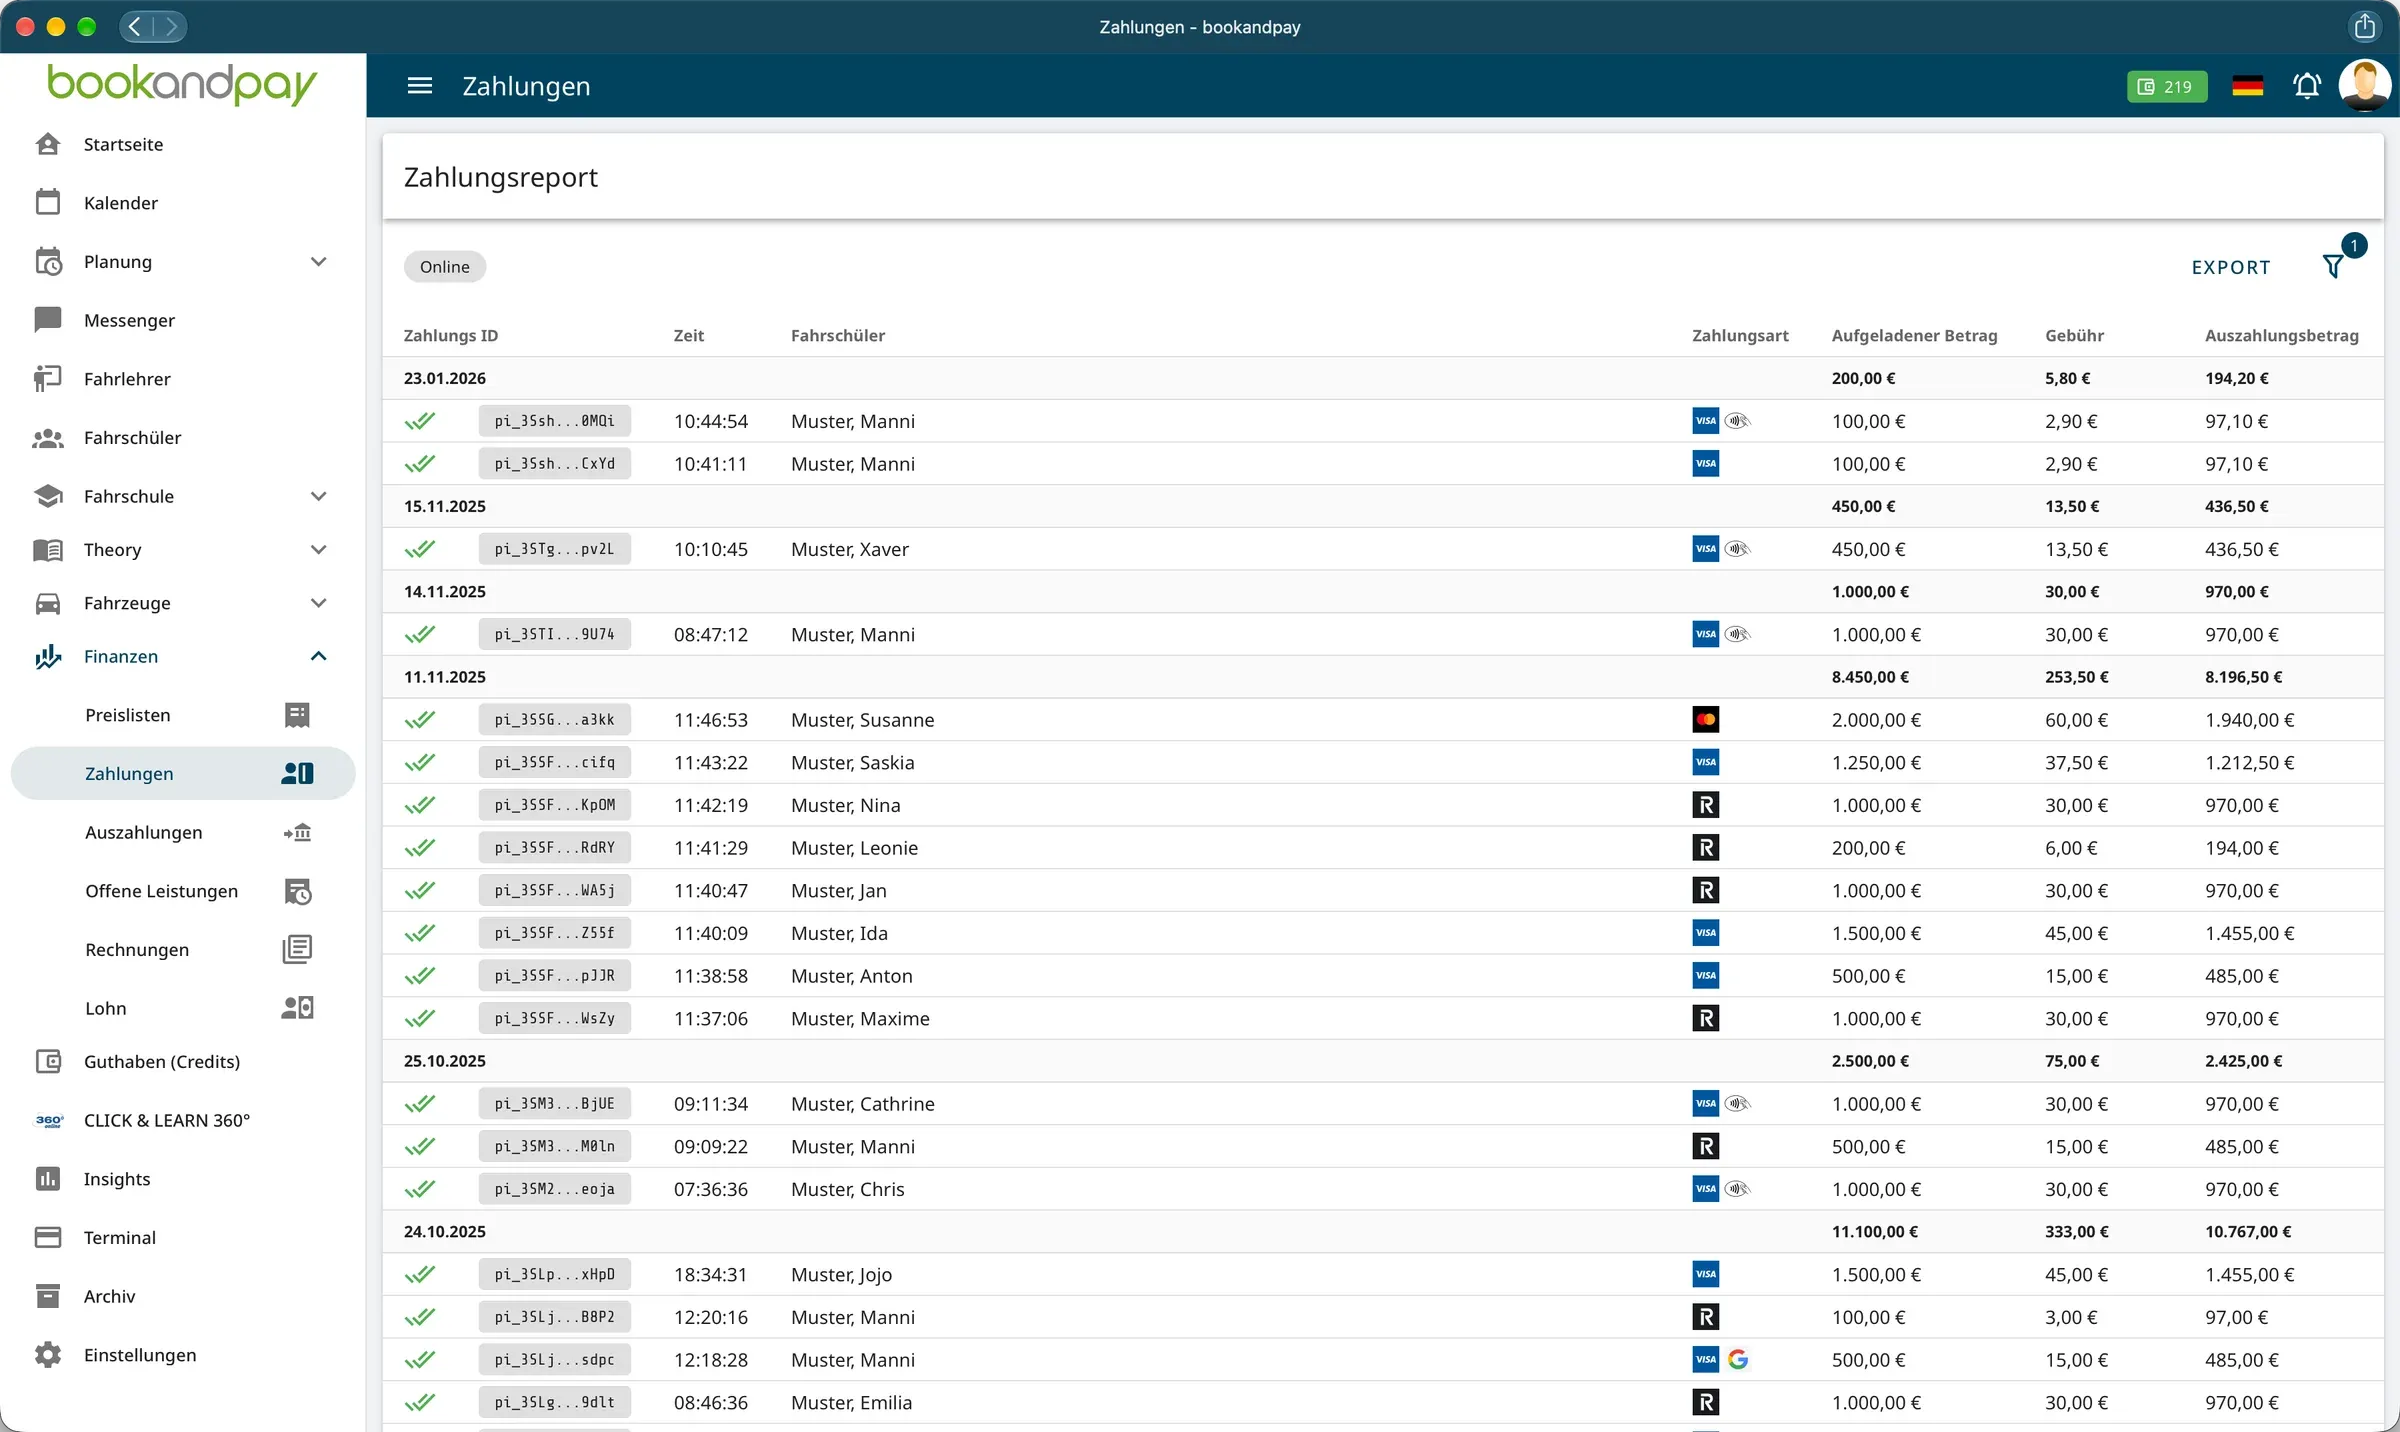Image resolution: width=2400 pixels, height=1432 pixels.
Task: Open Archiv box icon
Action: click(x=47, y=1296)
